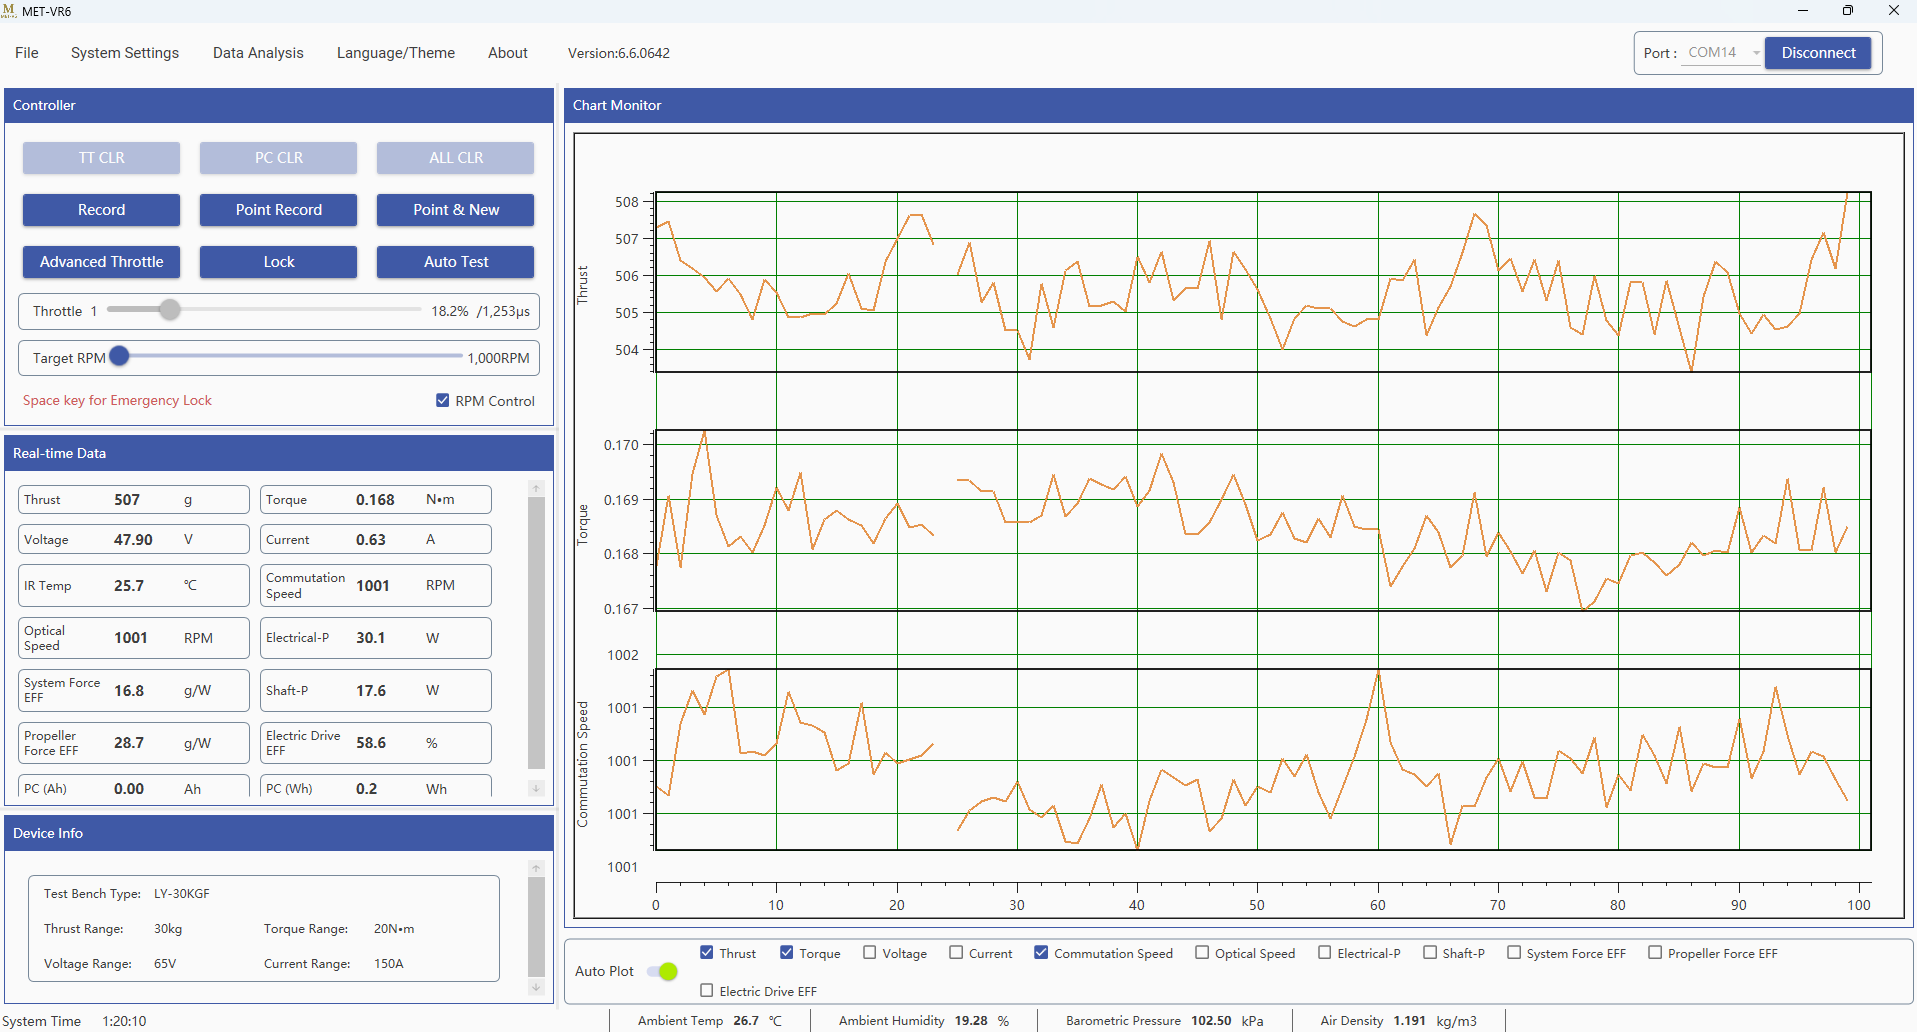The width and height of the screenshot is (1917, 1032).
Task: Enable the Propeller Force EFF plot checkbox
Action: (x=1655, y=952)
